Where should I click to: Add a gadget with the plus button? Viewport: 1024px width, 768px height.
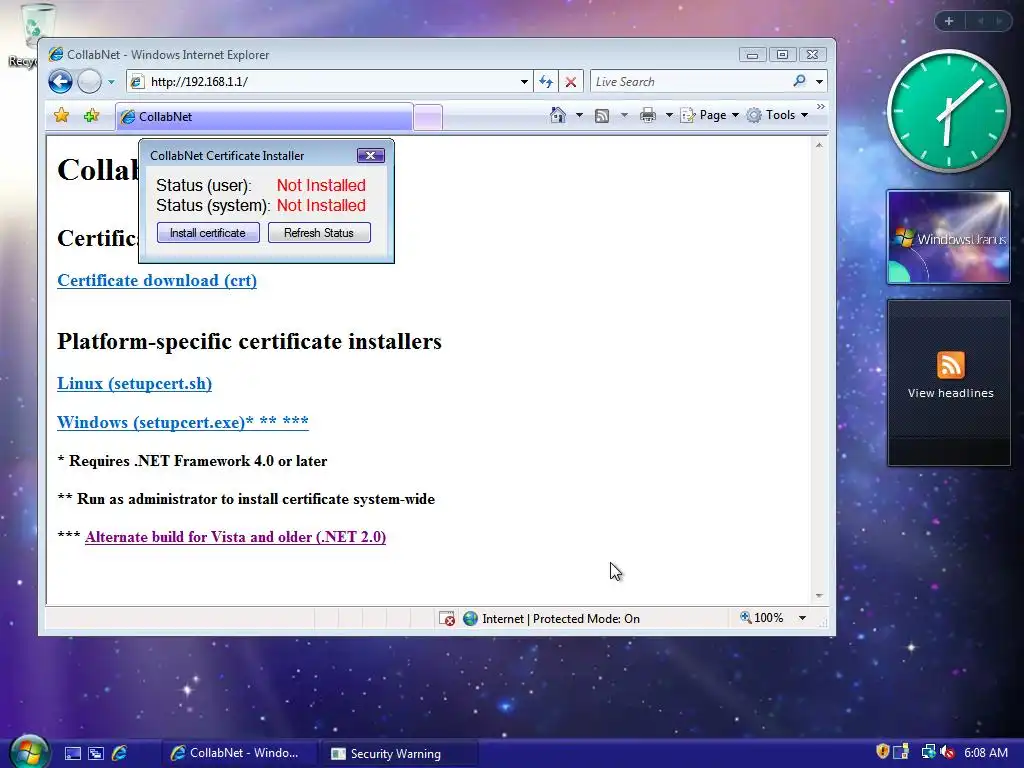(x=949, y=21)
